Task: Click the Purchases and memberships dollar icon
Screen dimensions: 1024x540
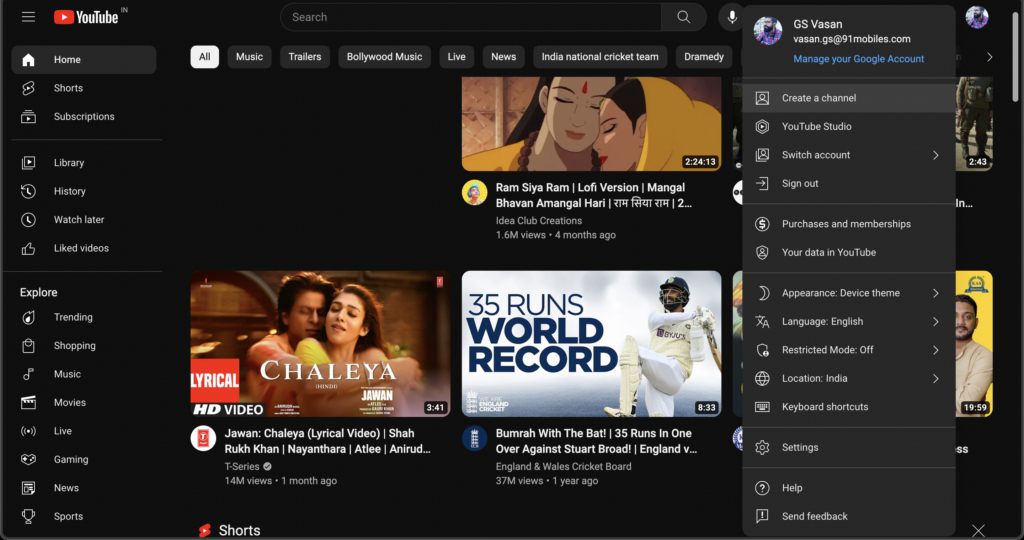Action: pos(762,224)
